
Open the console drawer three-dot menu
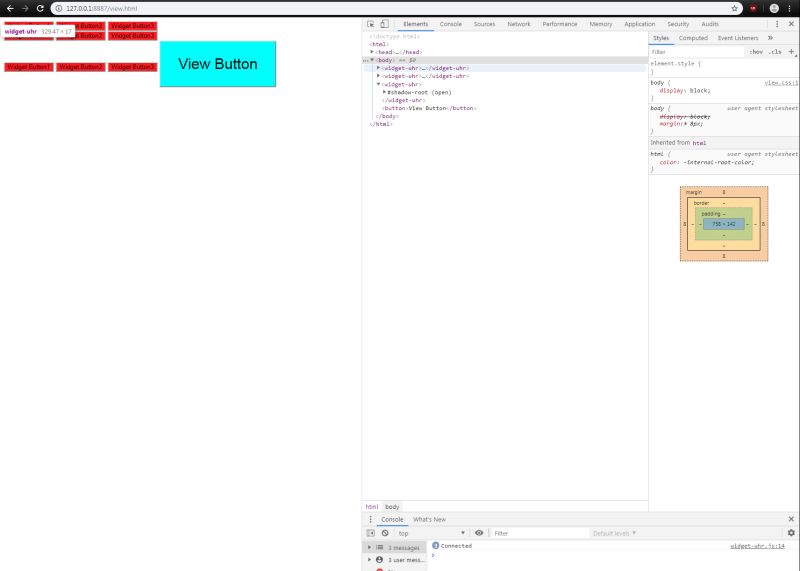click(x=370, y=519)
